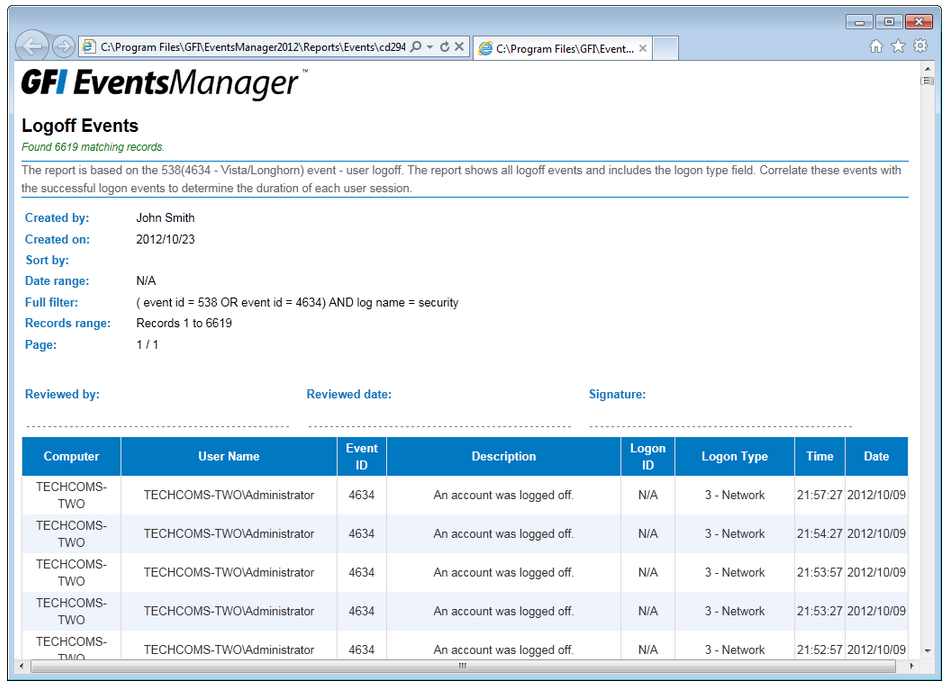
Task: Click the vertical scrollbar down arrow
Action: click(927, 651)
